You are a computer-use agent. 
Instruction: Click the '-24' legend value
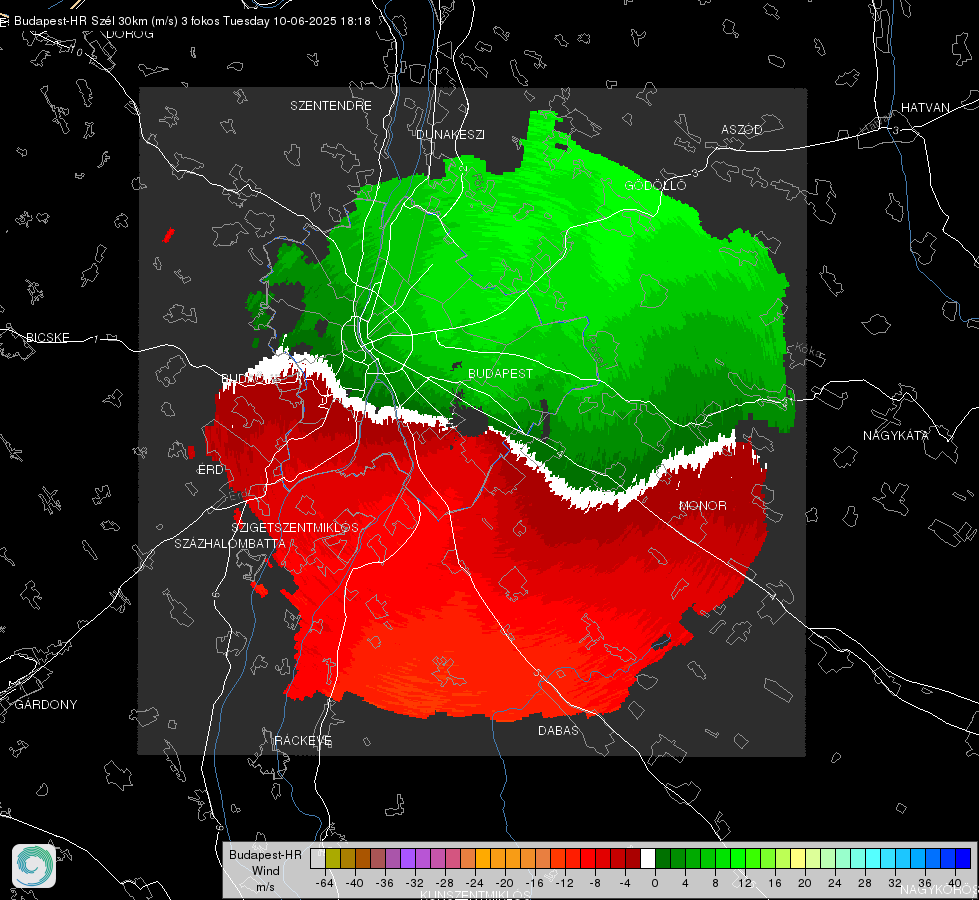[475, 883]
